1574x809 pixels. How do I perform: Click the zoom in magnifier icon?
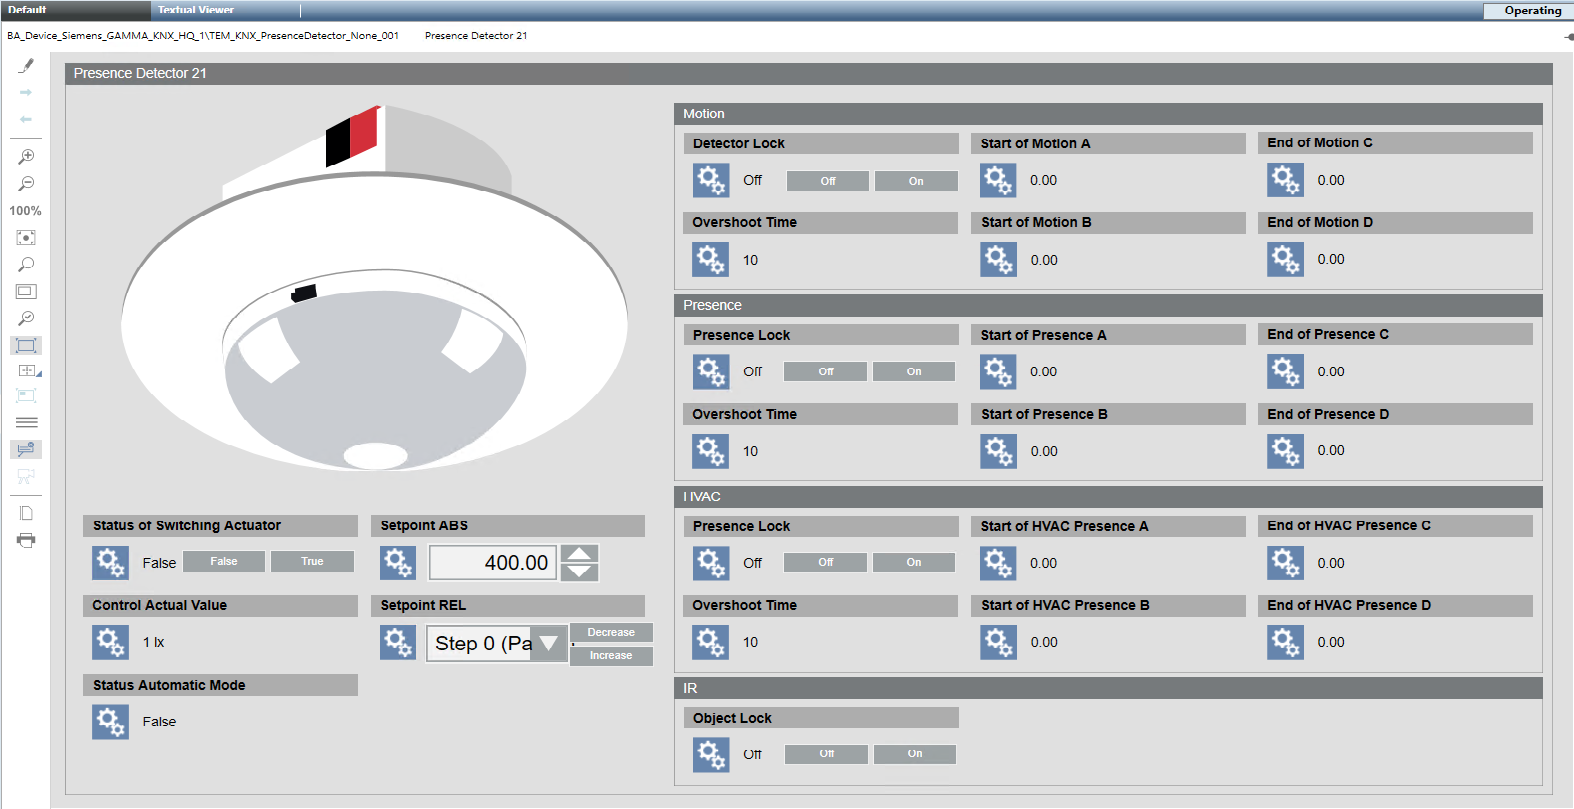[x=26, y=157]
